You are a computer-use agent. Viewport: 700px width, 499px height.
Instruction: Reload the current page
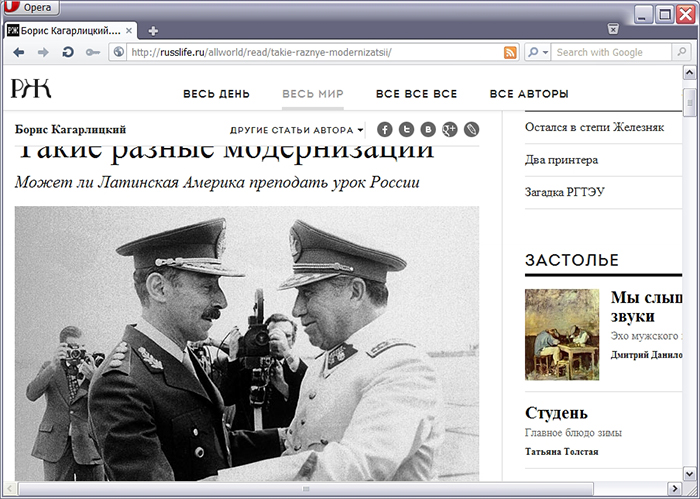point(68,52)
